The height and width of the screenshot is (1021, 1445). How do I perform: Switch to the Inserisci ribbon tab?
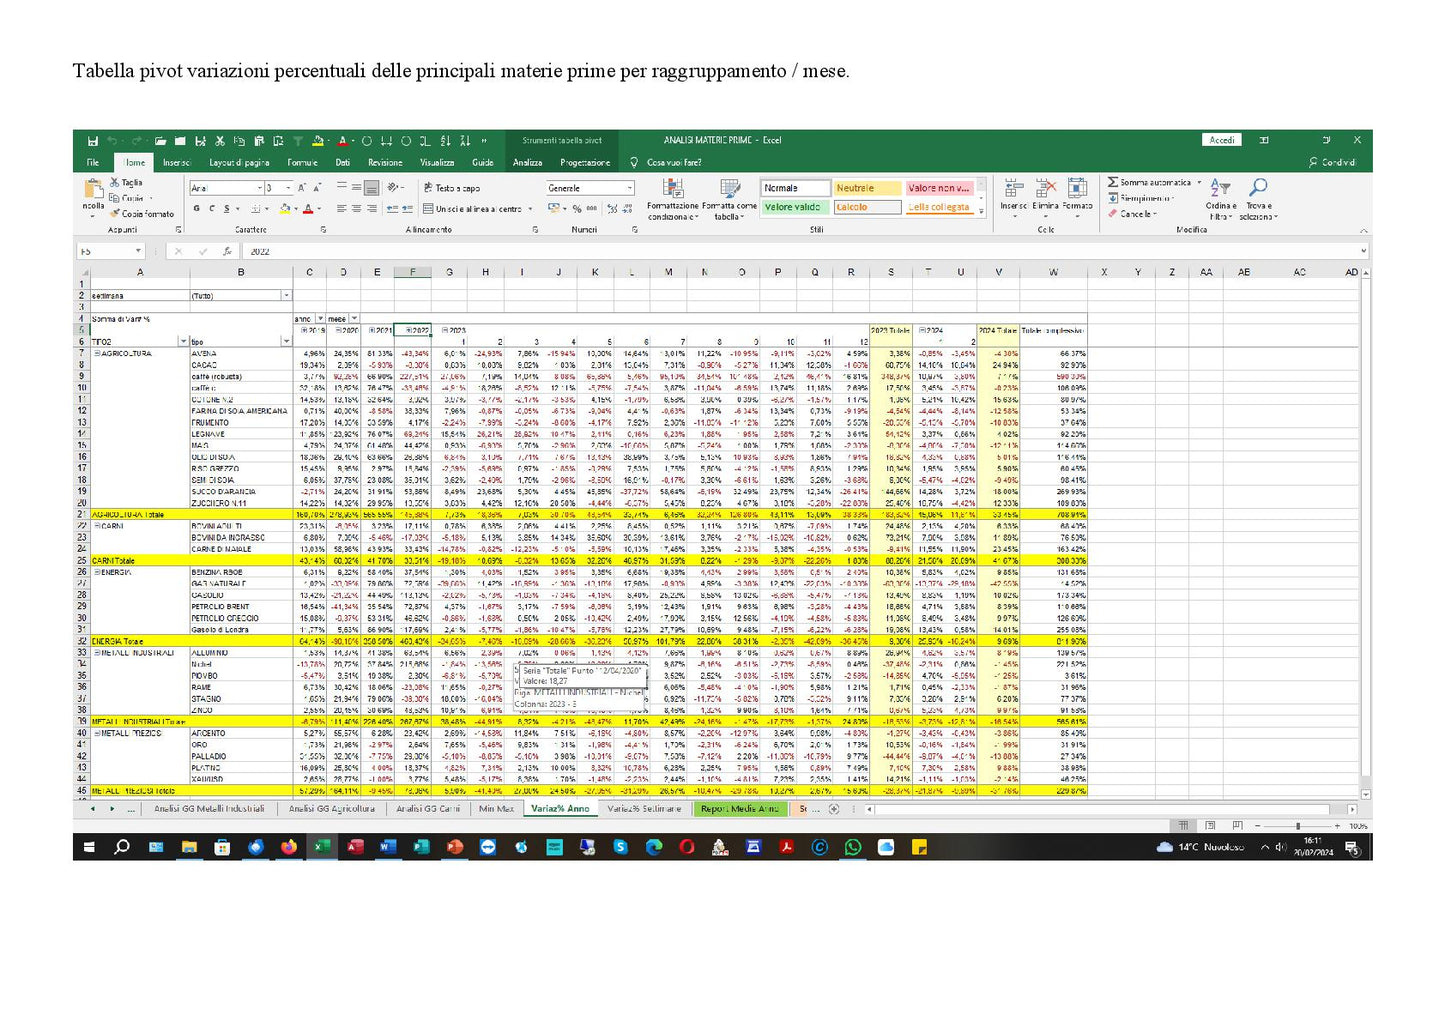[177, 162]
